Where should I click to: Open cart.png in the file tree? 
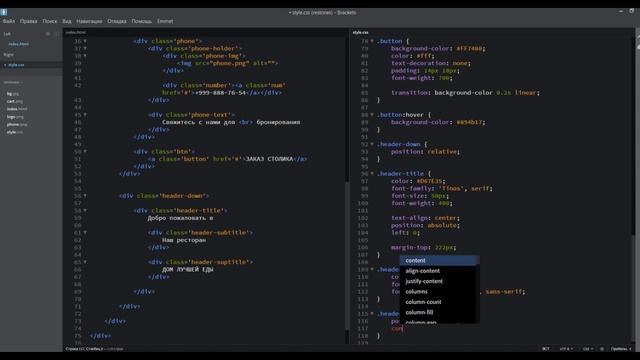click(15, 101)
